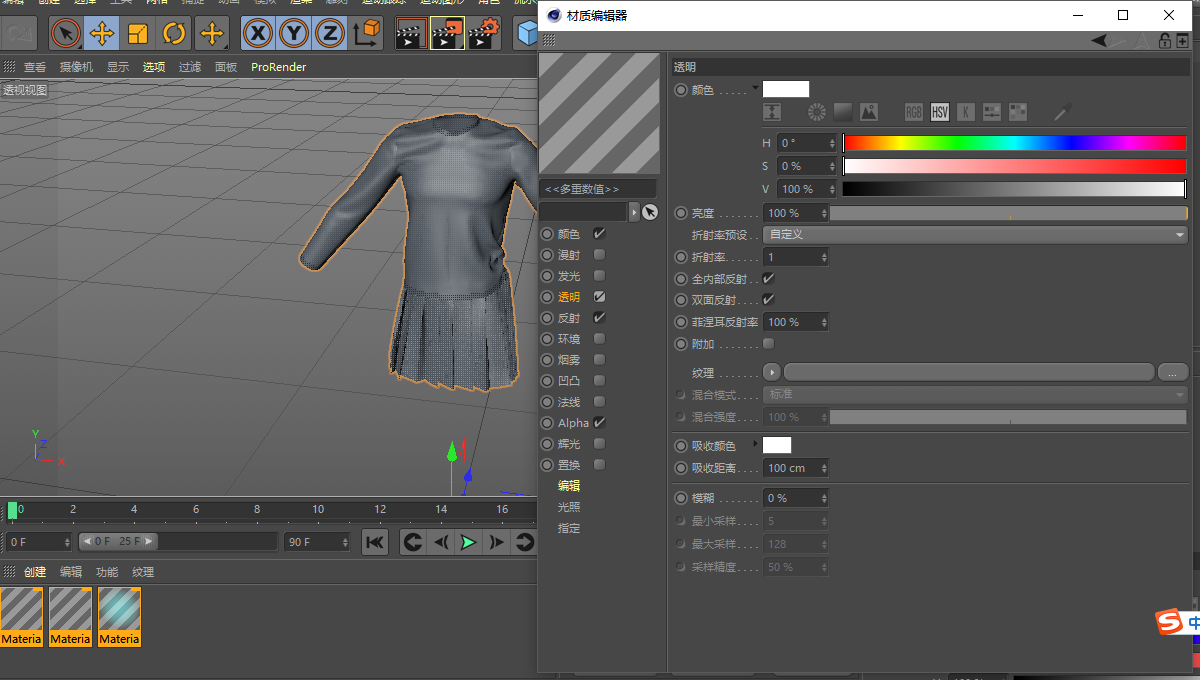Disable the 反射 channel checkbox
The width and height of the screenshot is (1200, 680).
(599, 318)
